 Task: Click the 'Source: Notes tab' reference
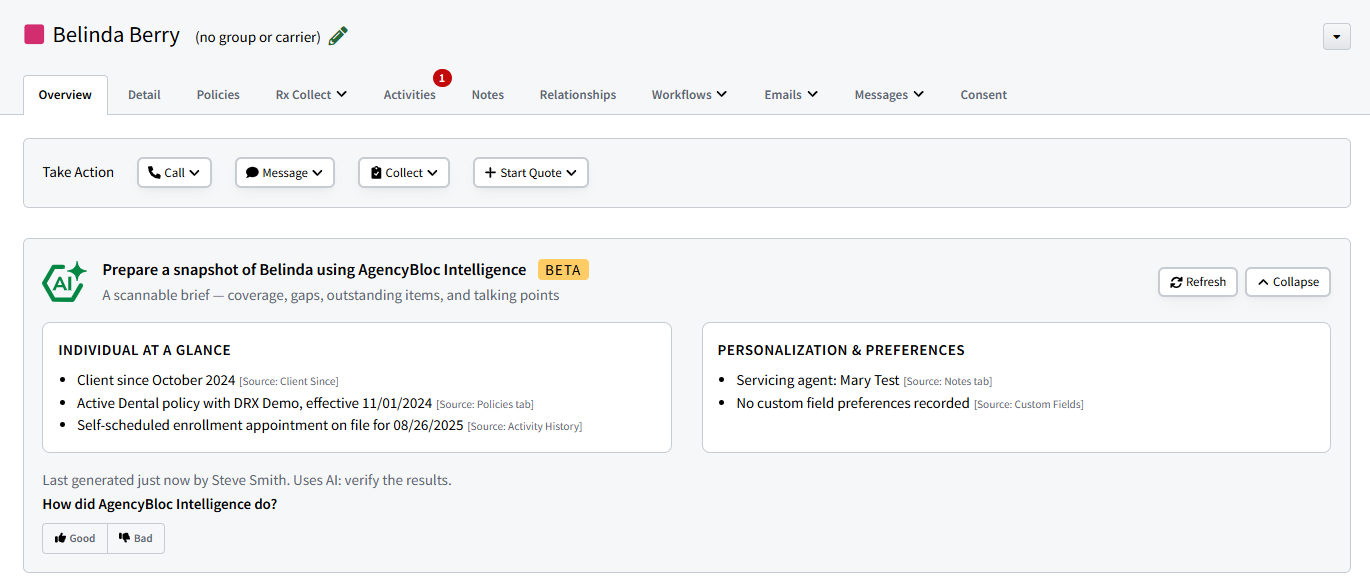[948, 381]
